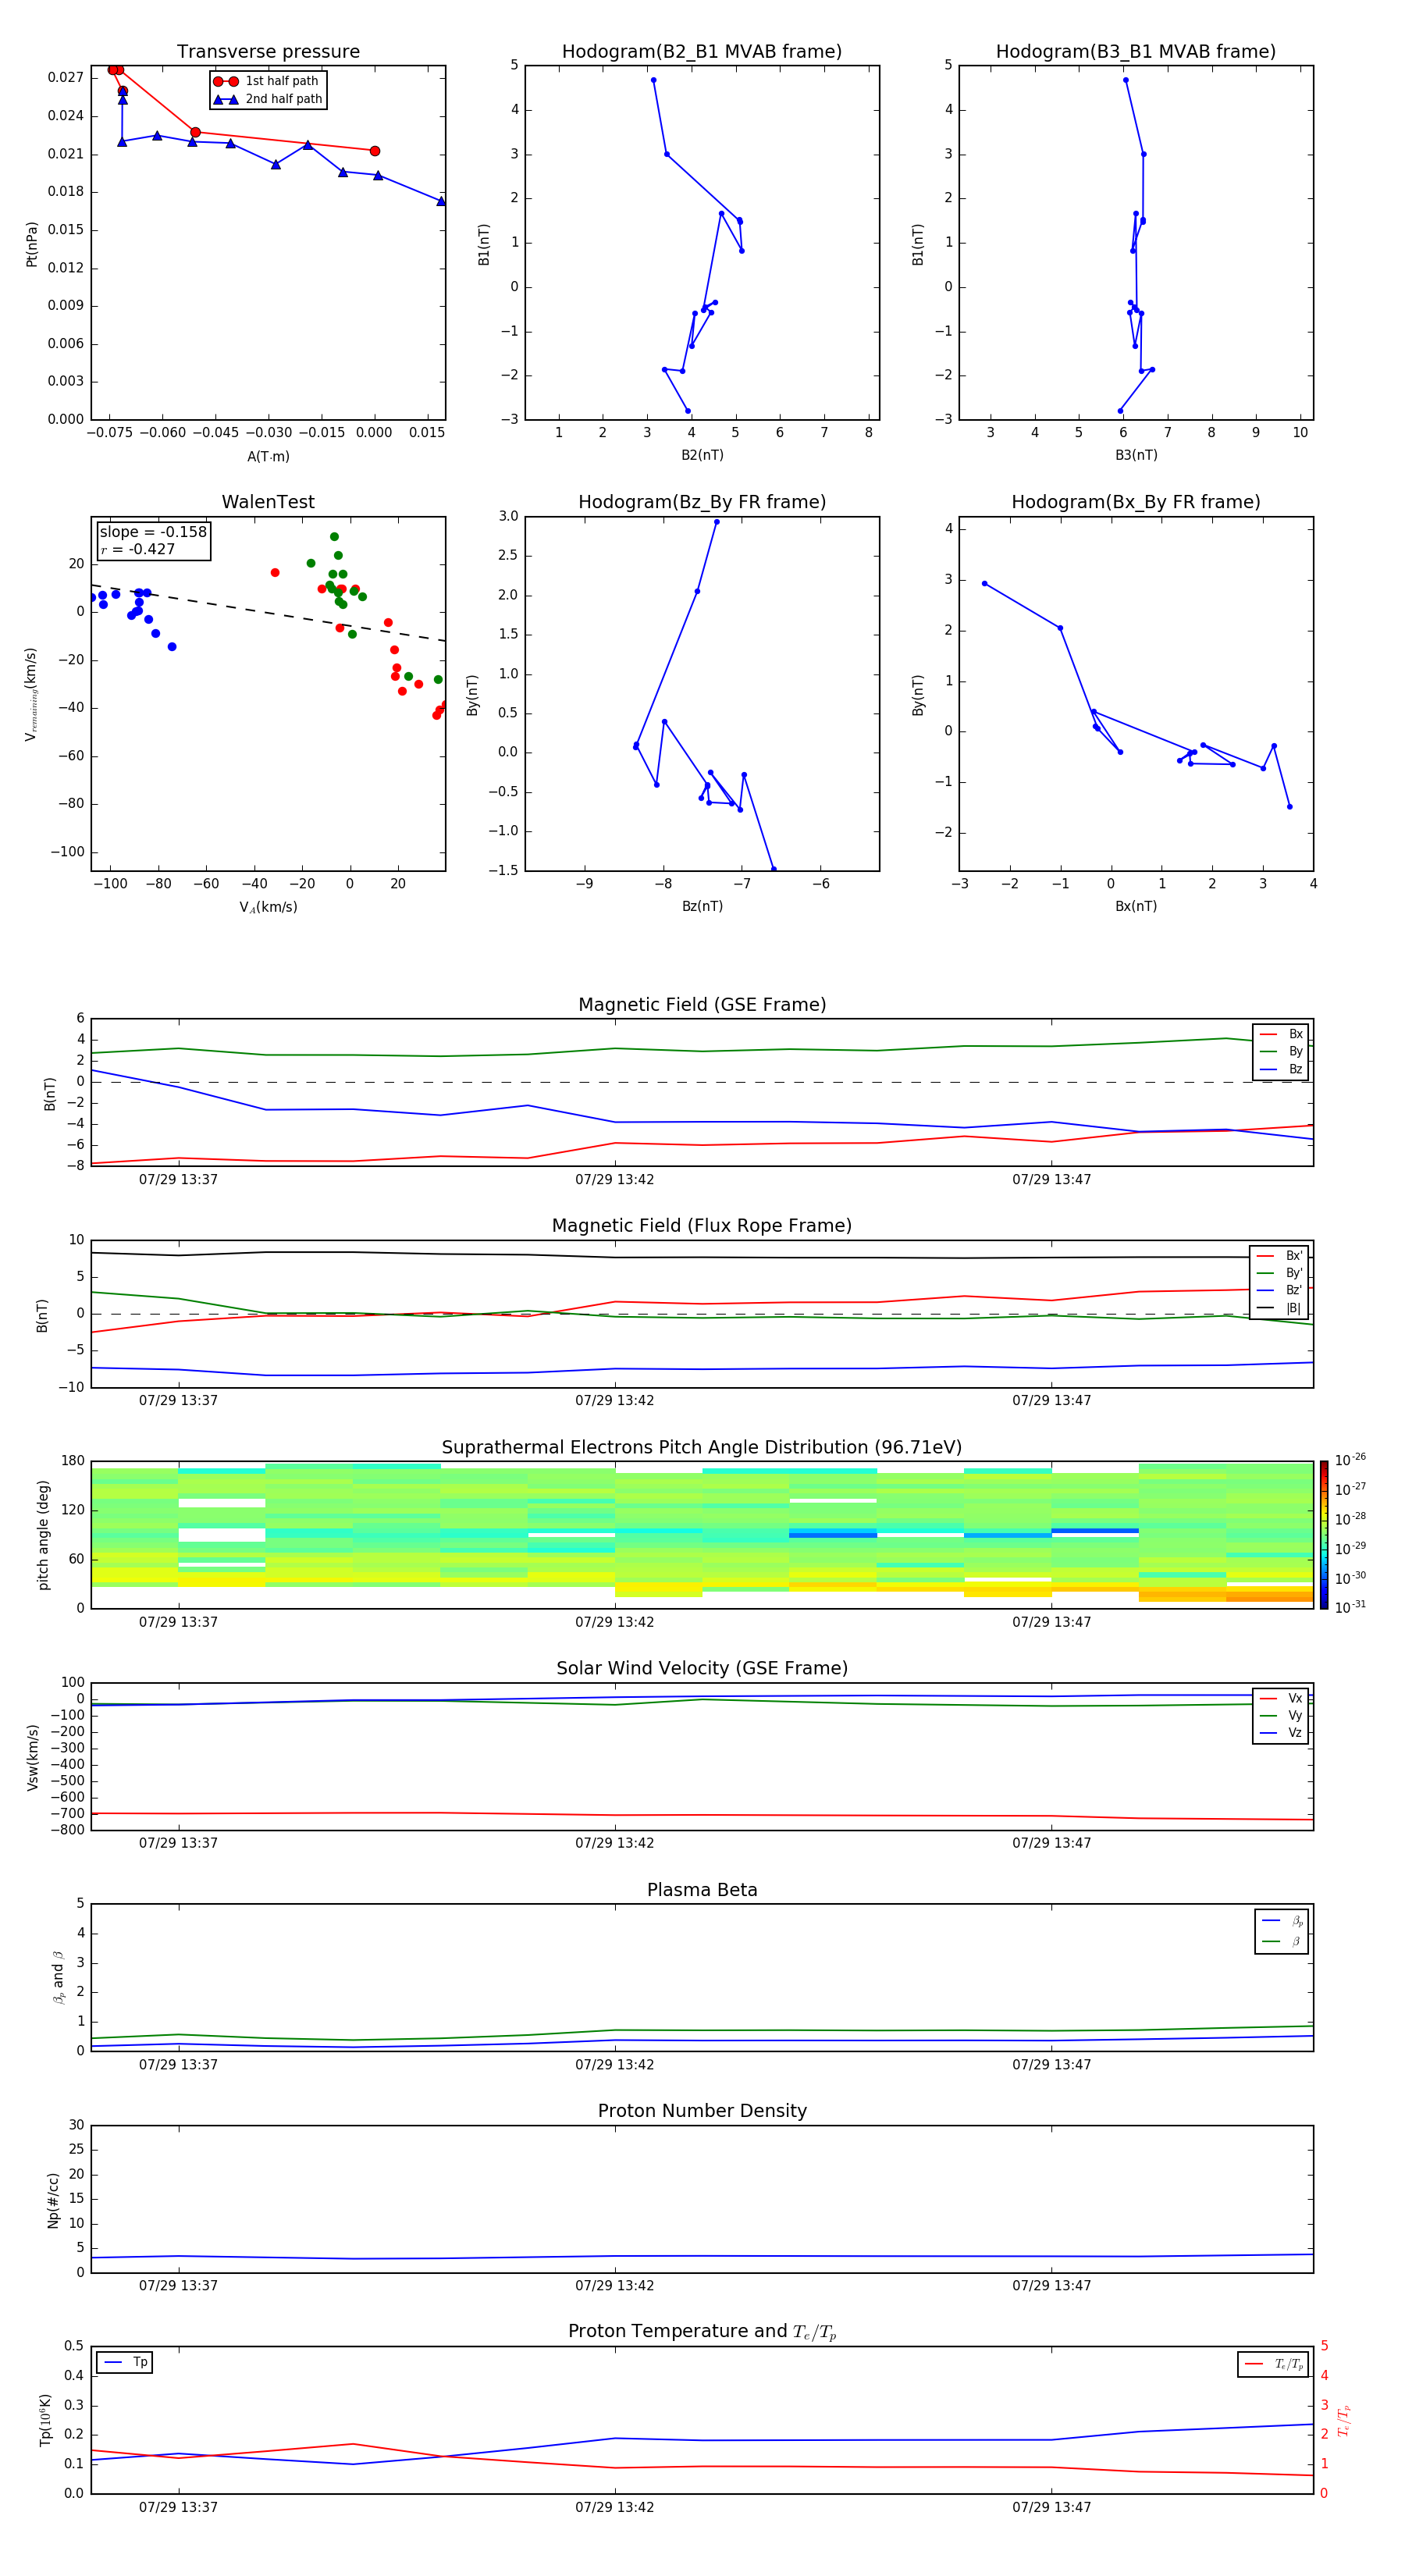The width and height of the screenshot is (1405, 2576).
Task: Click the 'Plasma Beta' plot title
Action: pos(702,1891)
